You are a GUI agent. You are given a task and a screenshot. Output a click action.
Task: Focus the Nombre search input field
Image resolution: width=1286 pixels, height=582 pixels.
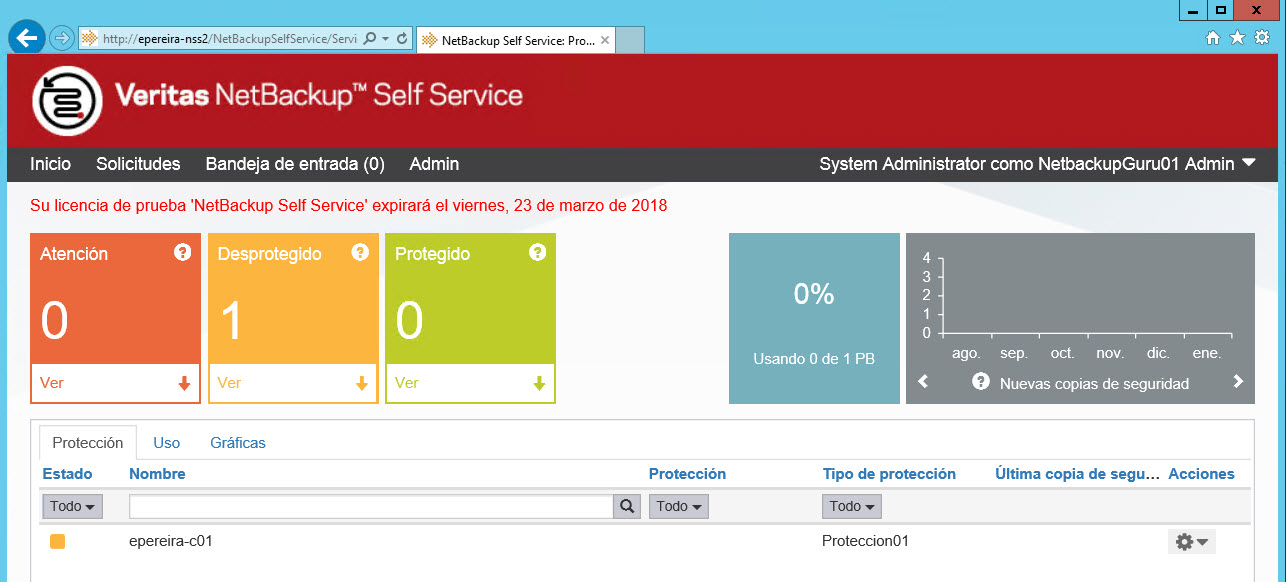click(x=371, y=506)
